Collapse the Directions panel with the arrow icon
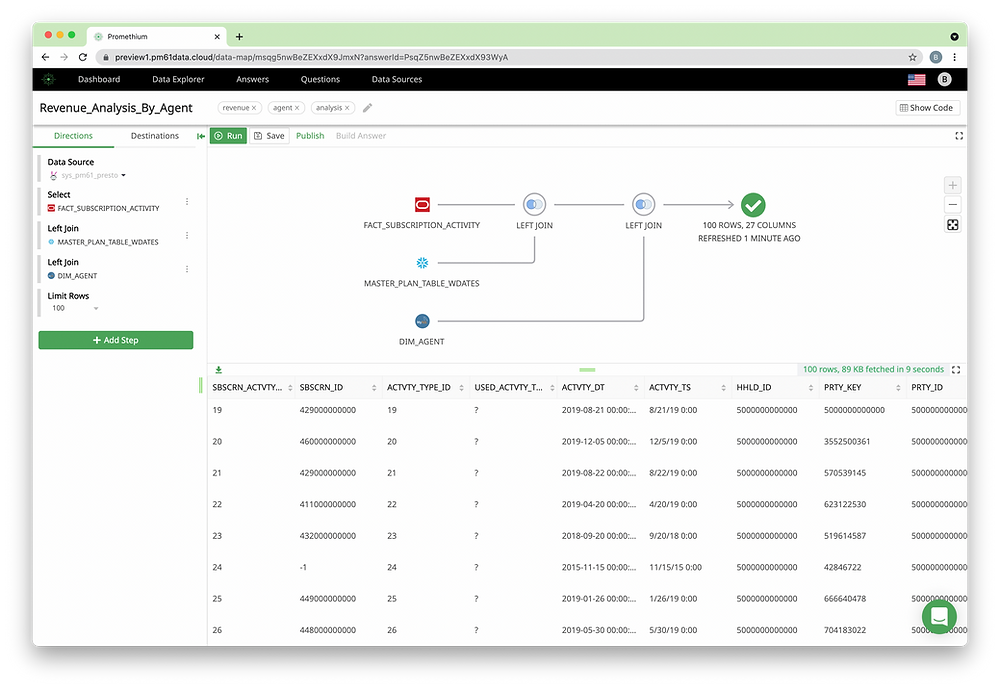The width and height of the screenshot is (1000, 689). [200, 136]
